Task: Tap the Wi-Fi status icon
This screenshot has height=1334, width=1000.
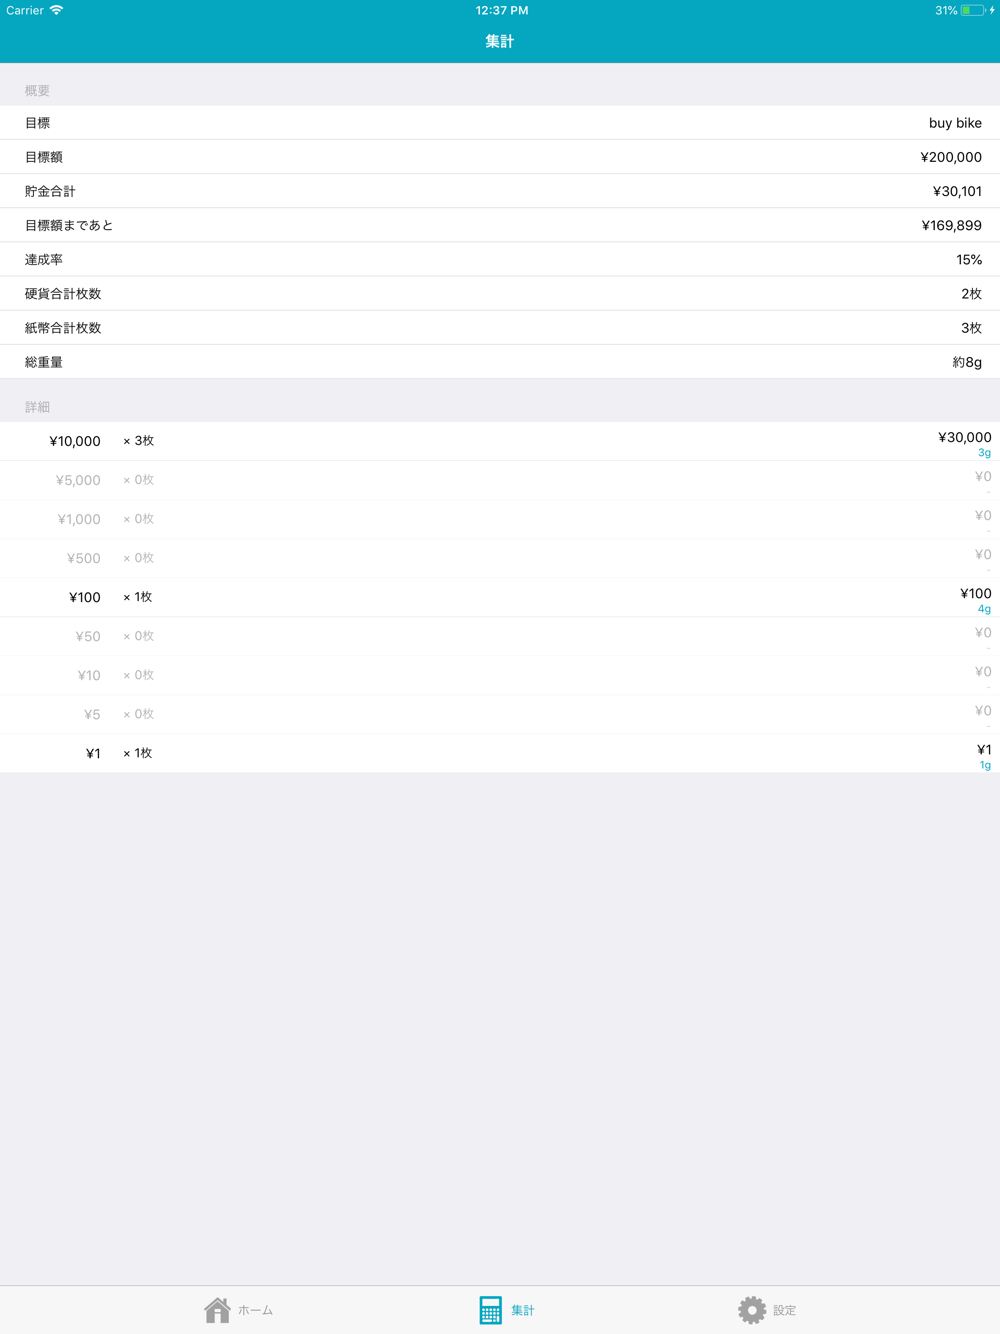Action: pyautogui.click(x=57, y=10)
